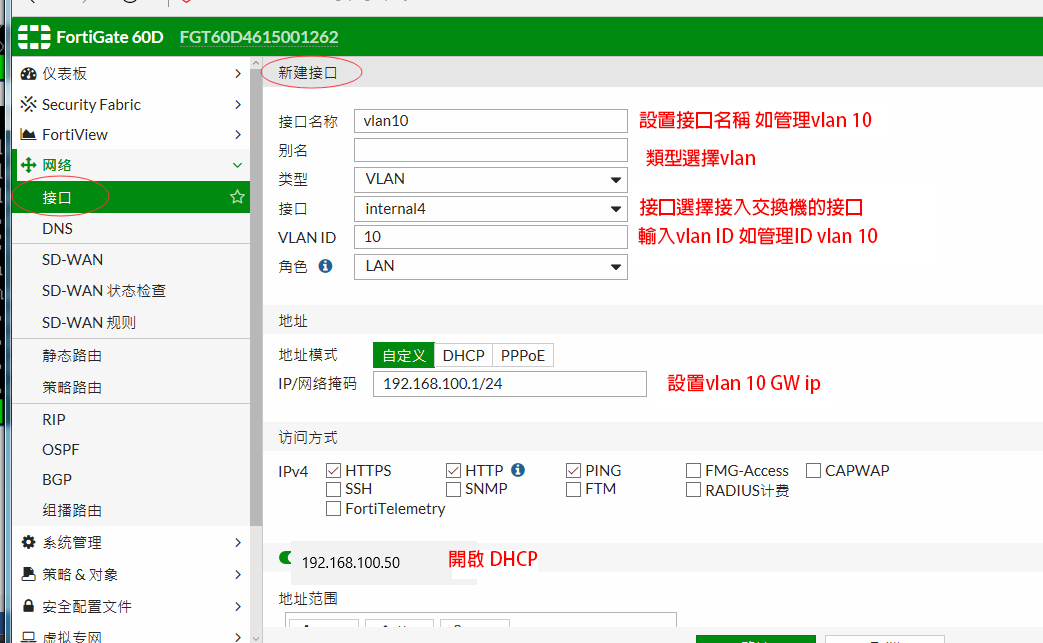Show the HTTP info tooltip icon

point(518,470)
